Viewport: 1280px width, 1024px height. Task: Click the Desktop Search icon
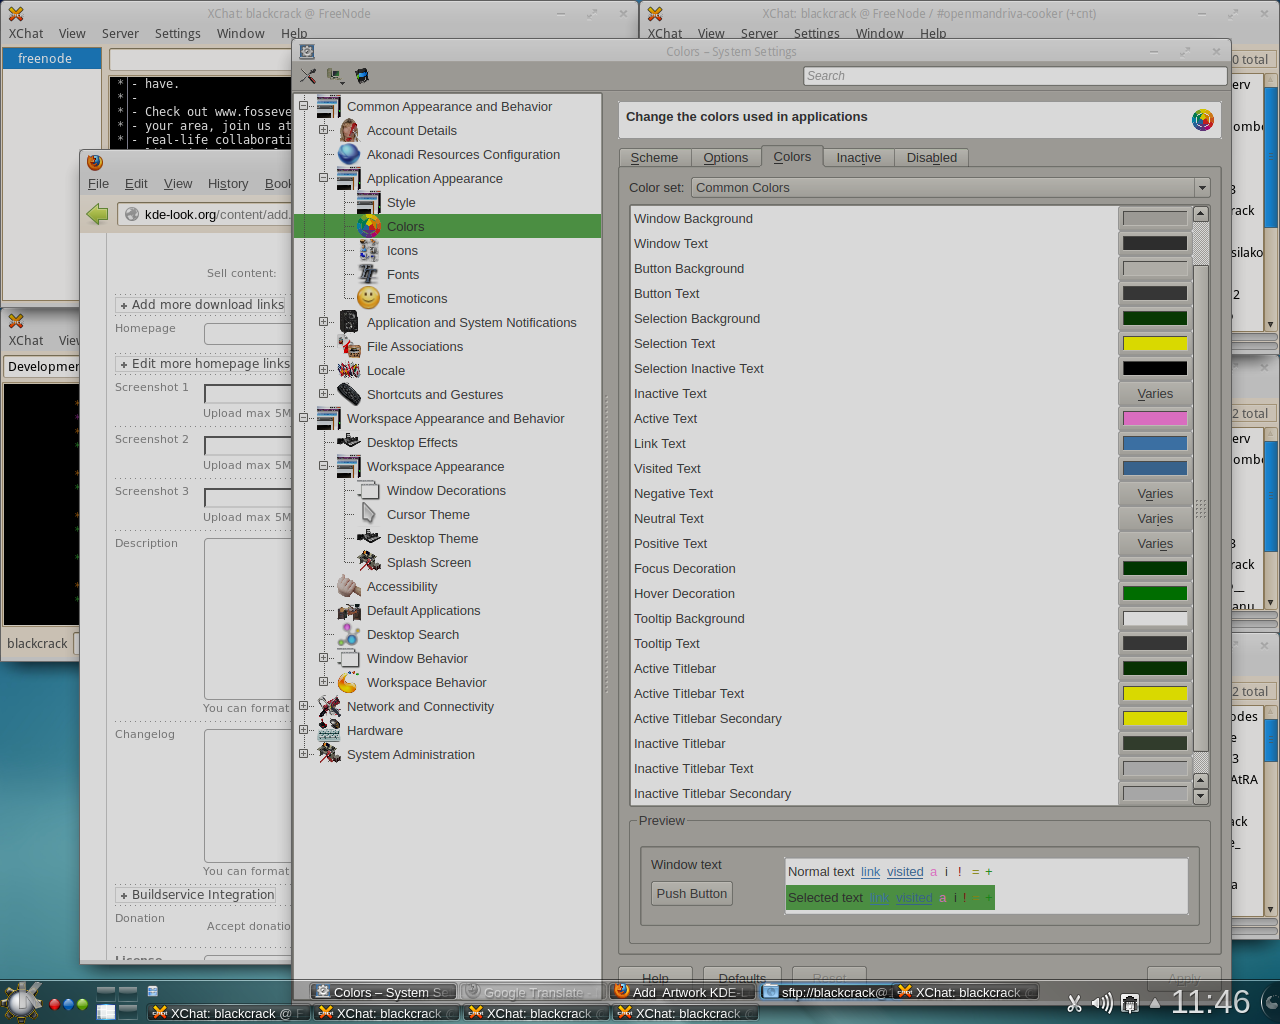pos(349,634)
